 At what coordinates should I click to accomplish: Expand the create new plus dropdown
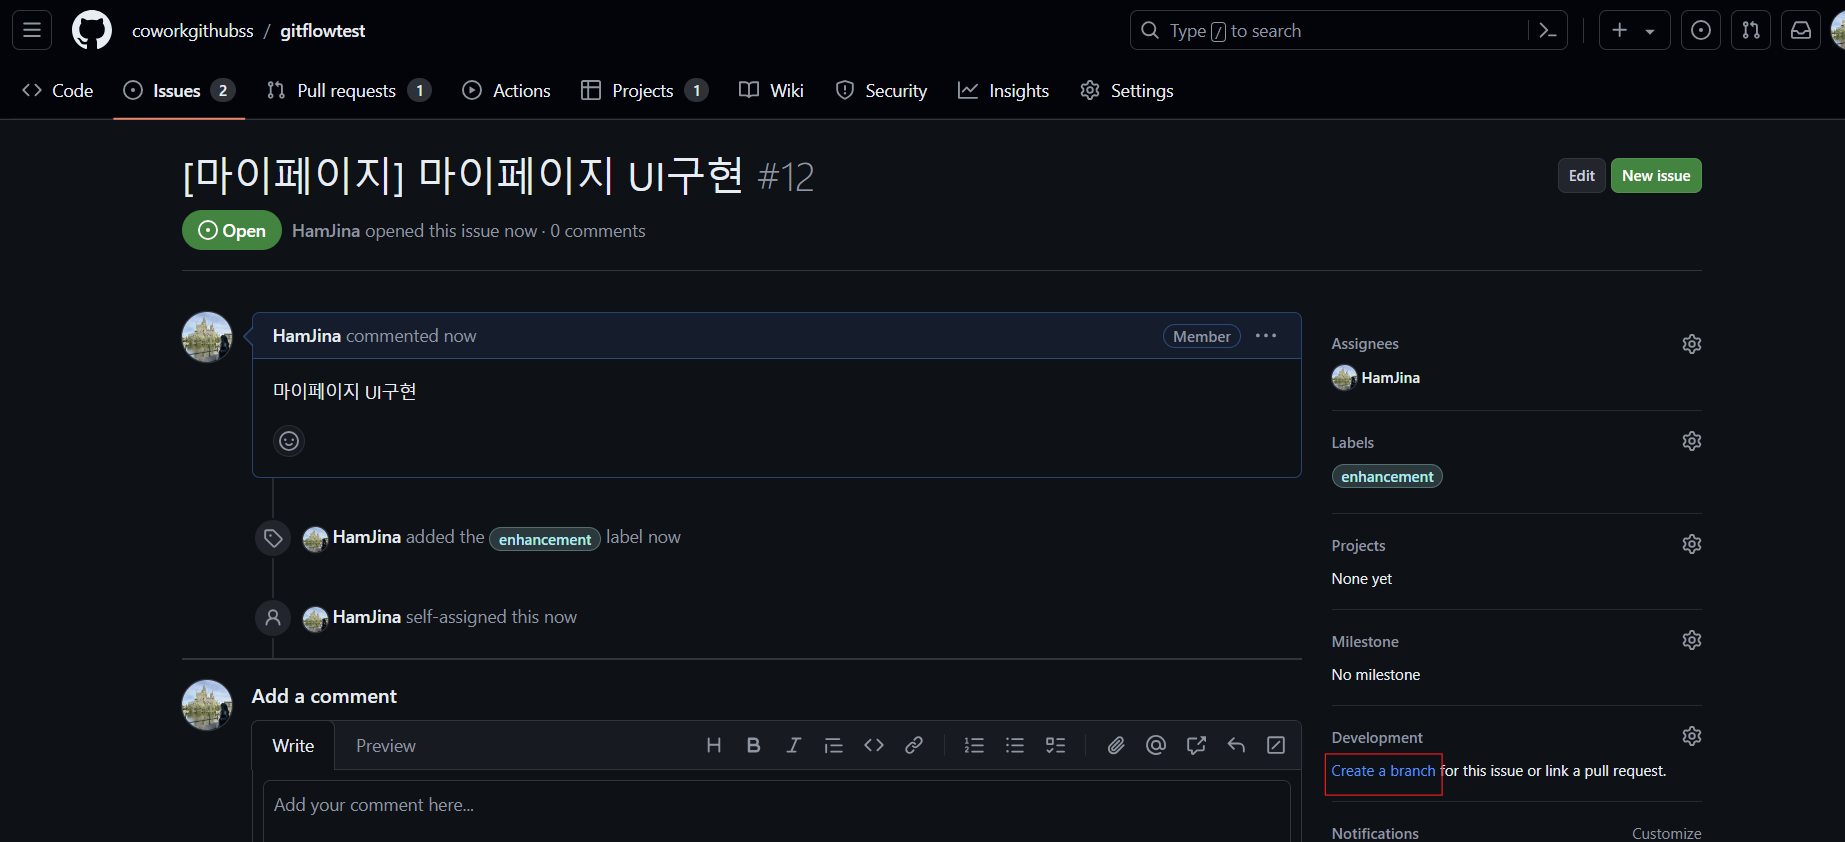coord(1634,30)
